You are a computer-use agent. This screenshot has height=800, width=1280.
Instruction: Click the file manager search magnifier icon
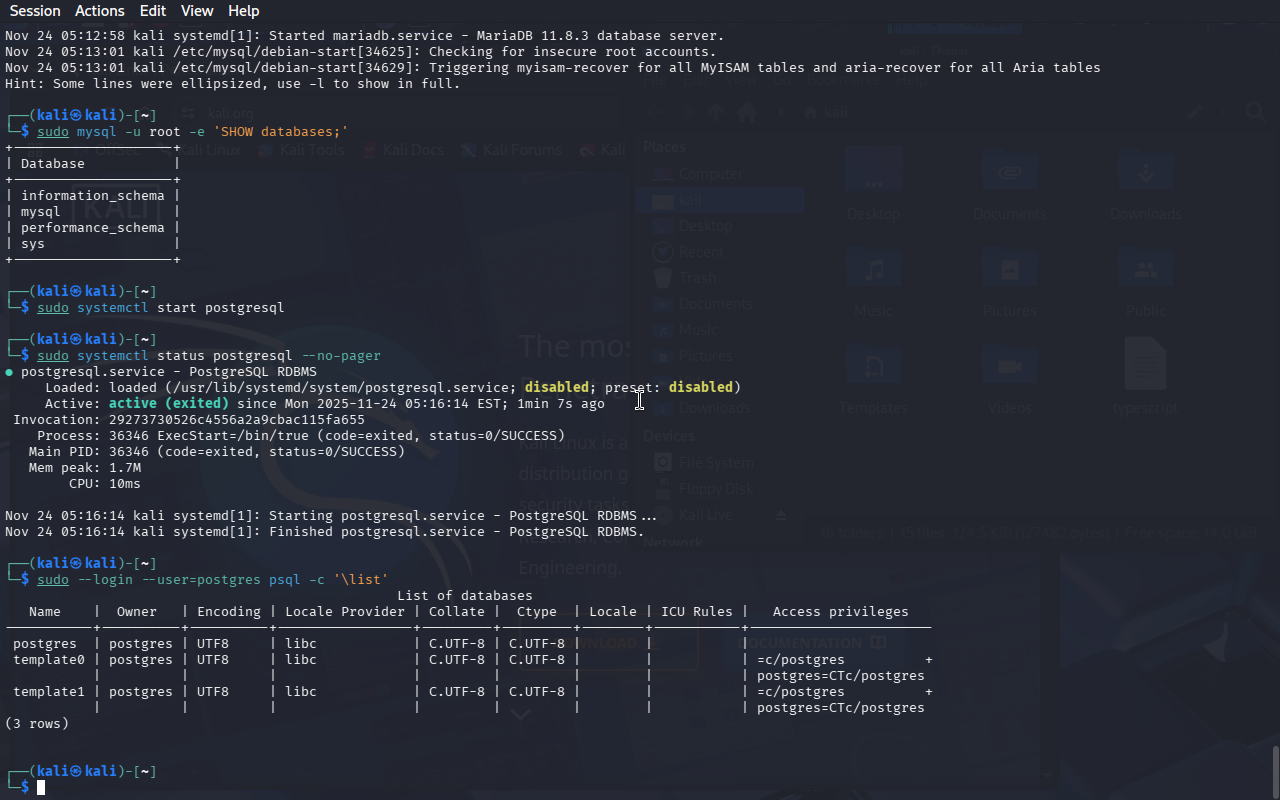(x=1255, y=112)
